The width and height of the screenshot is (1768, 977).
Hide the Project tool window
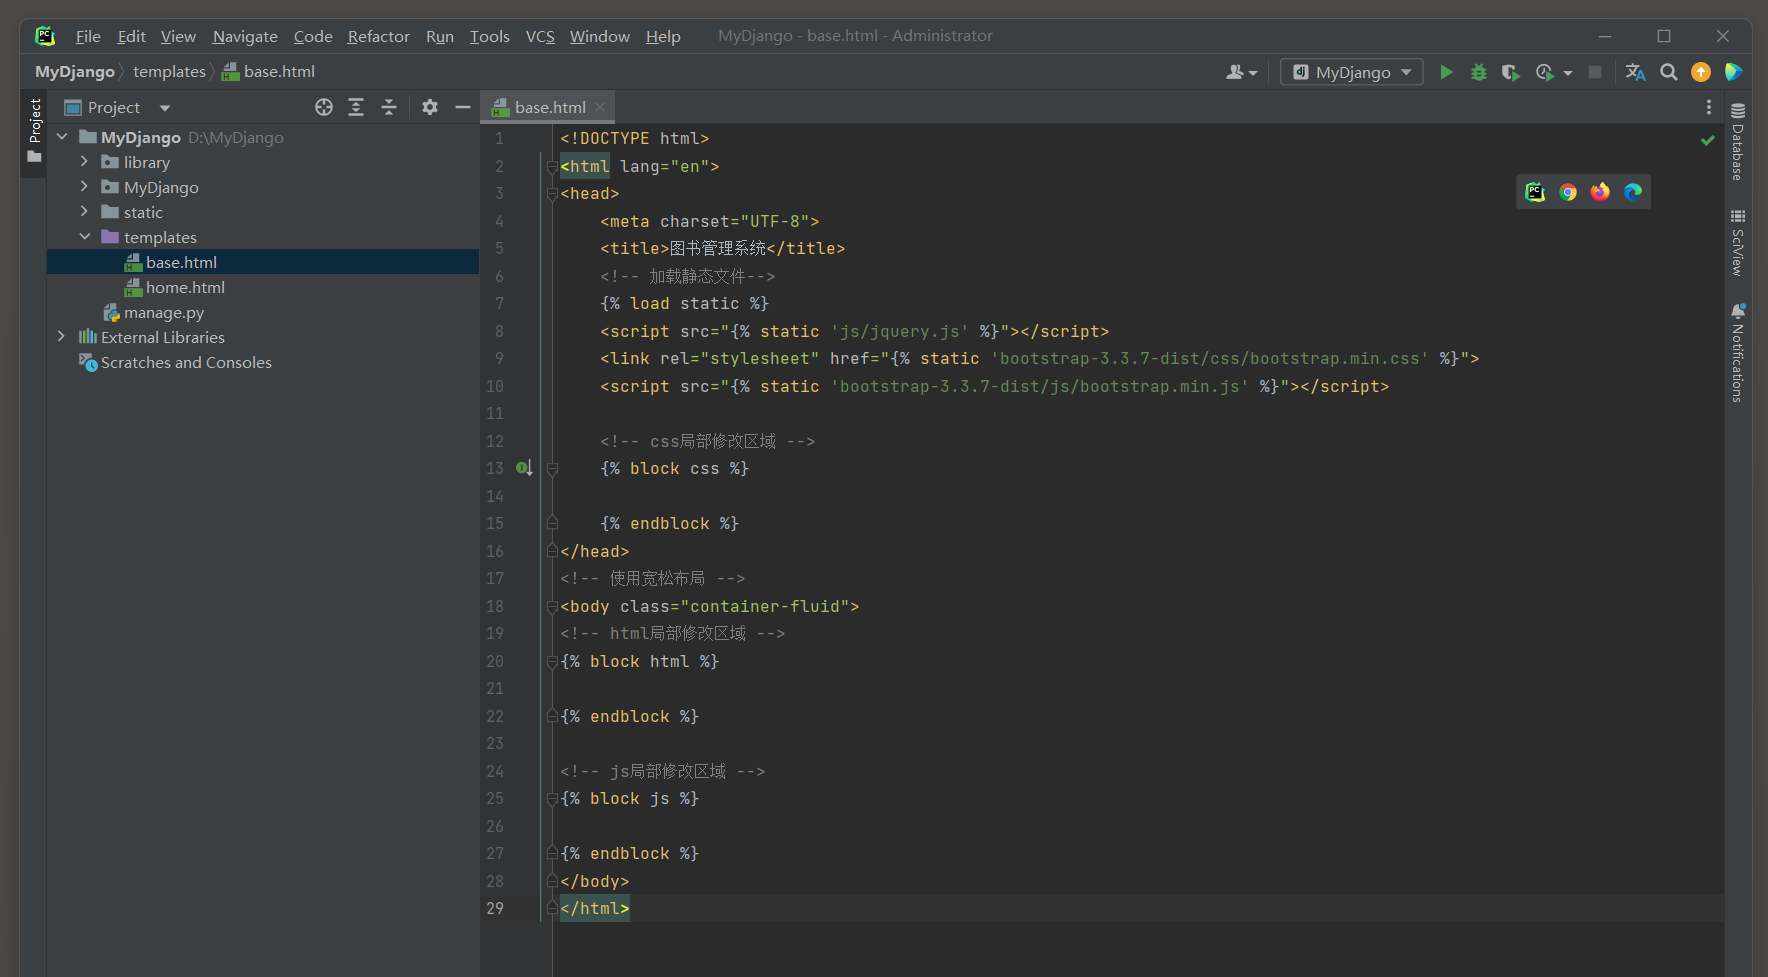462,107
